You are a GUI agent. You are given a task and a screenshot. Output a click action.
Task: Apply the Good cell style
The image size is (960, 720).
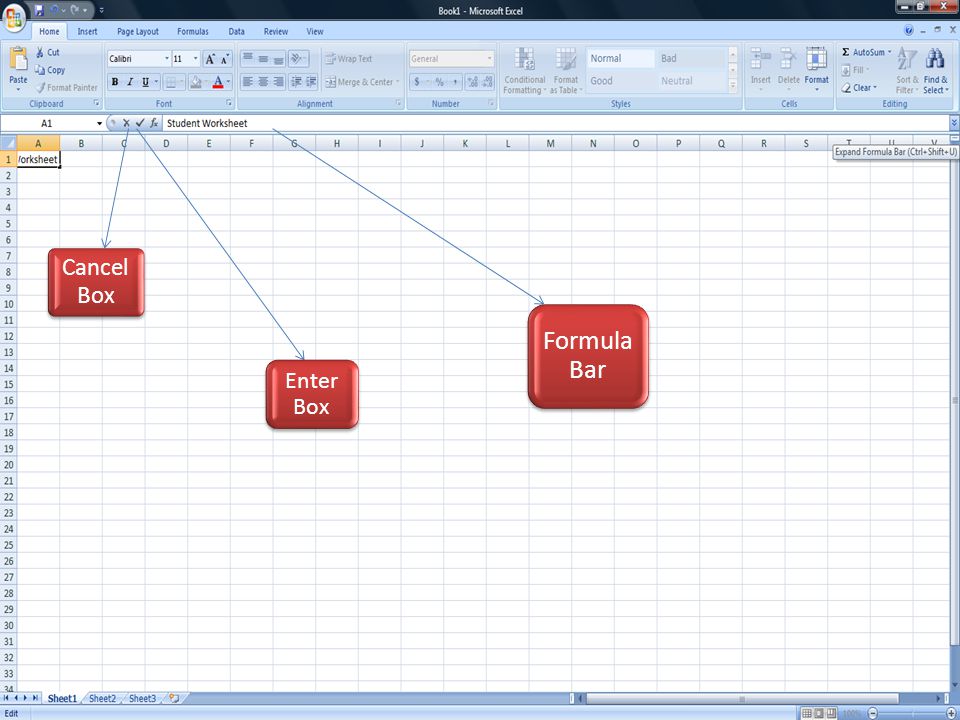(621, 81)
